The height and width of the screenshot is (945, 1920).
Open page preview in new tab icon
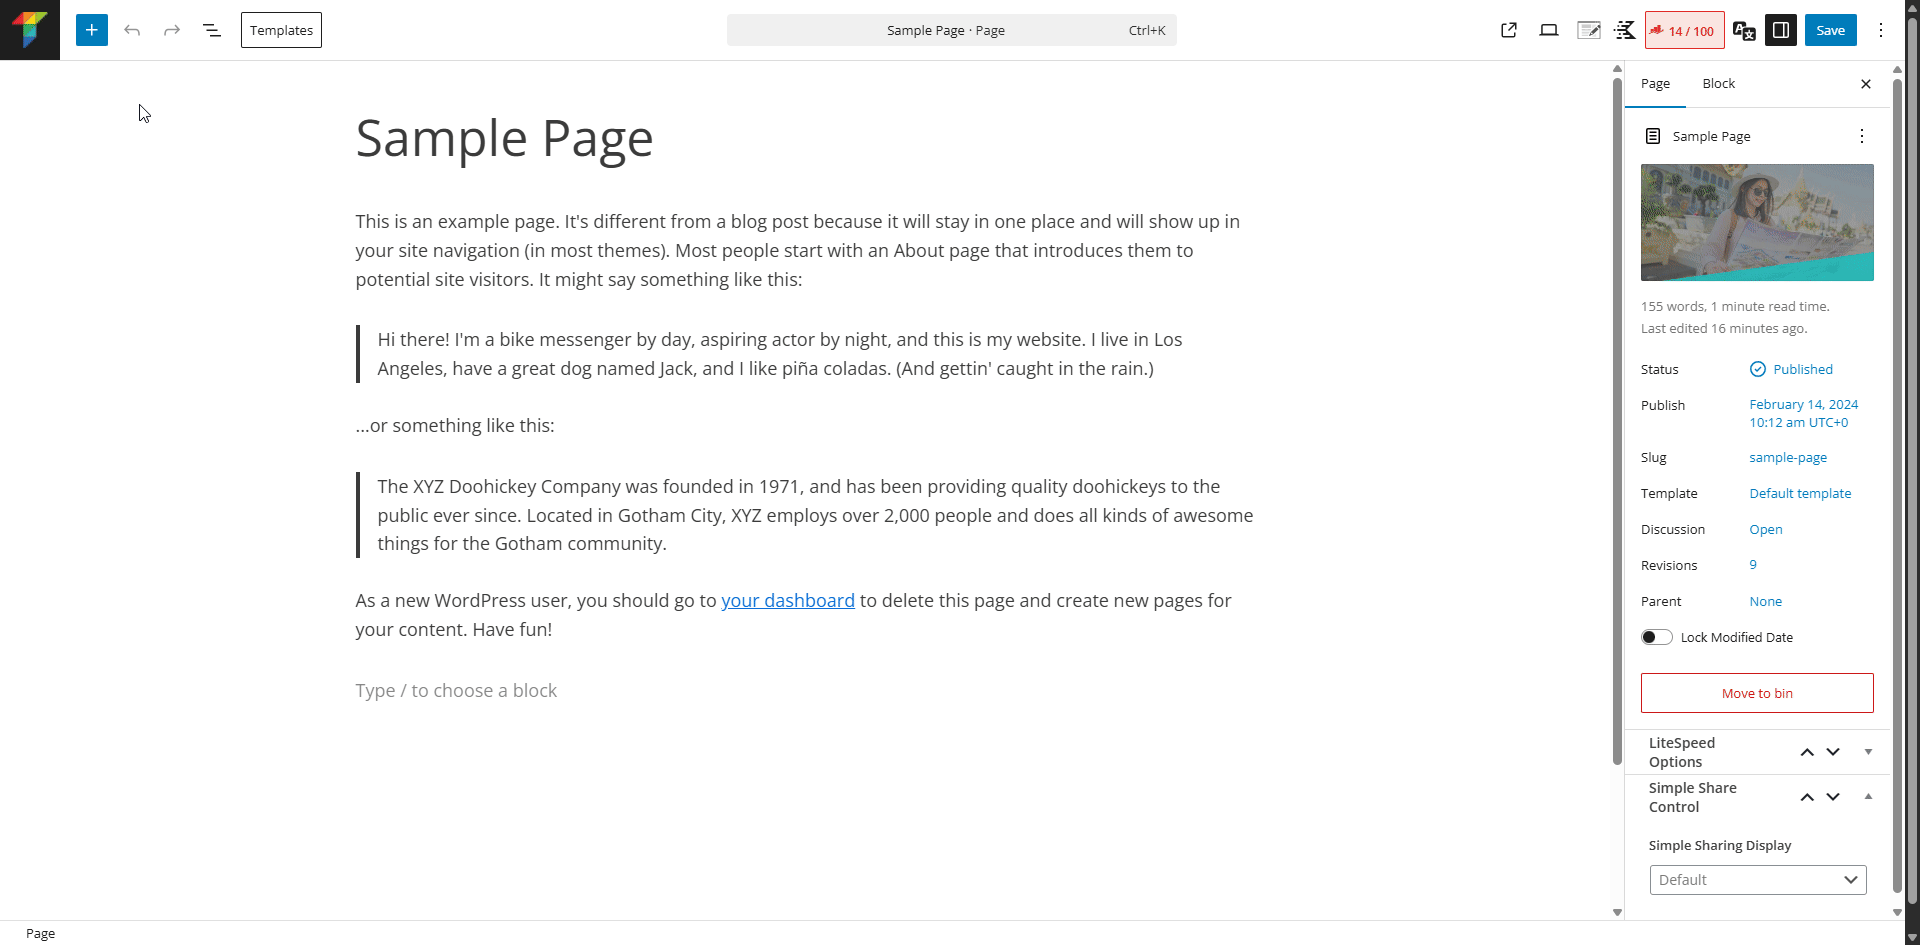1509,30
